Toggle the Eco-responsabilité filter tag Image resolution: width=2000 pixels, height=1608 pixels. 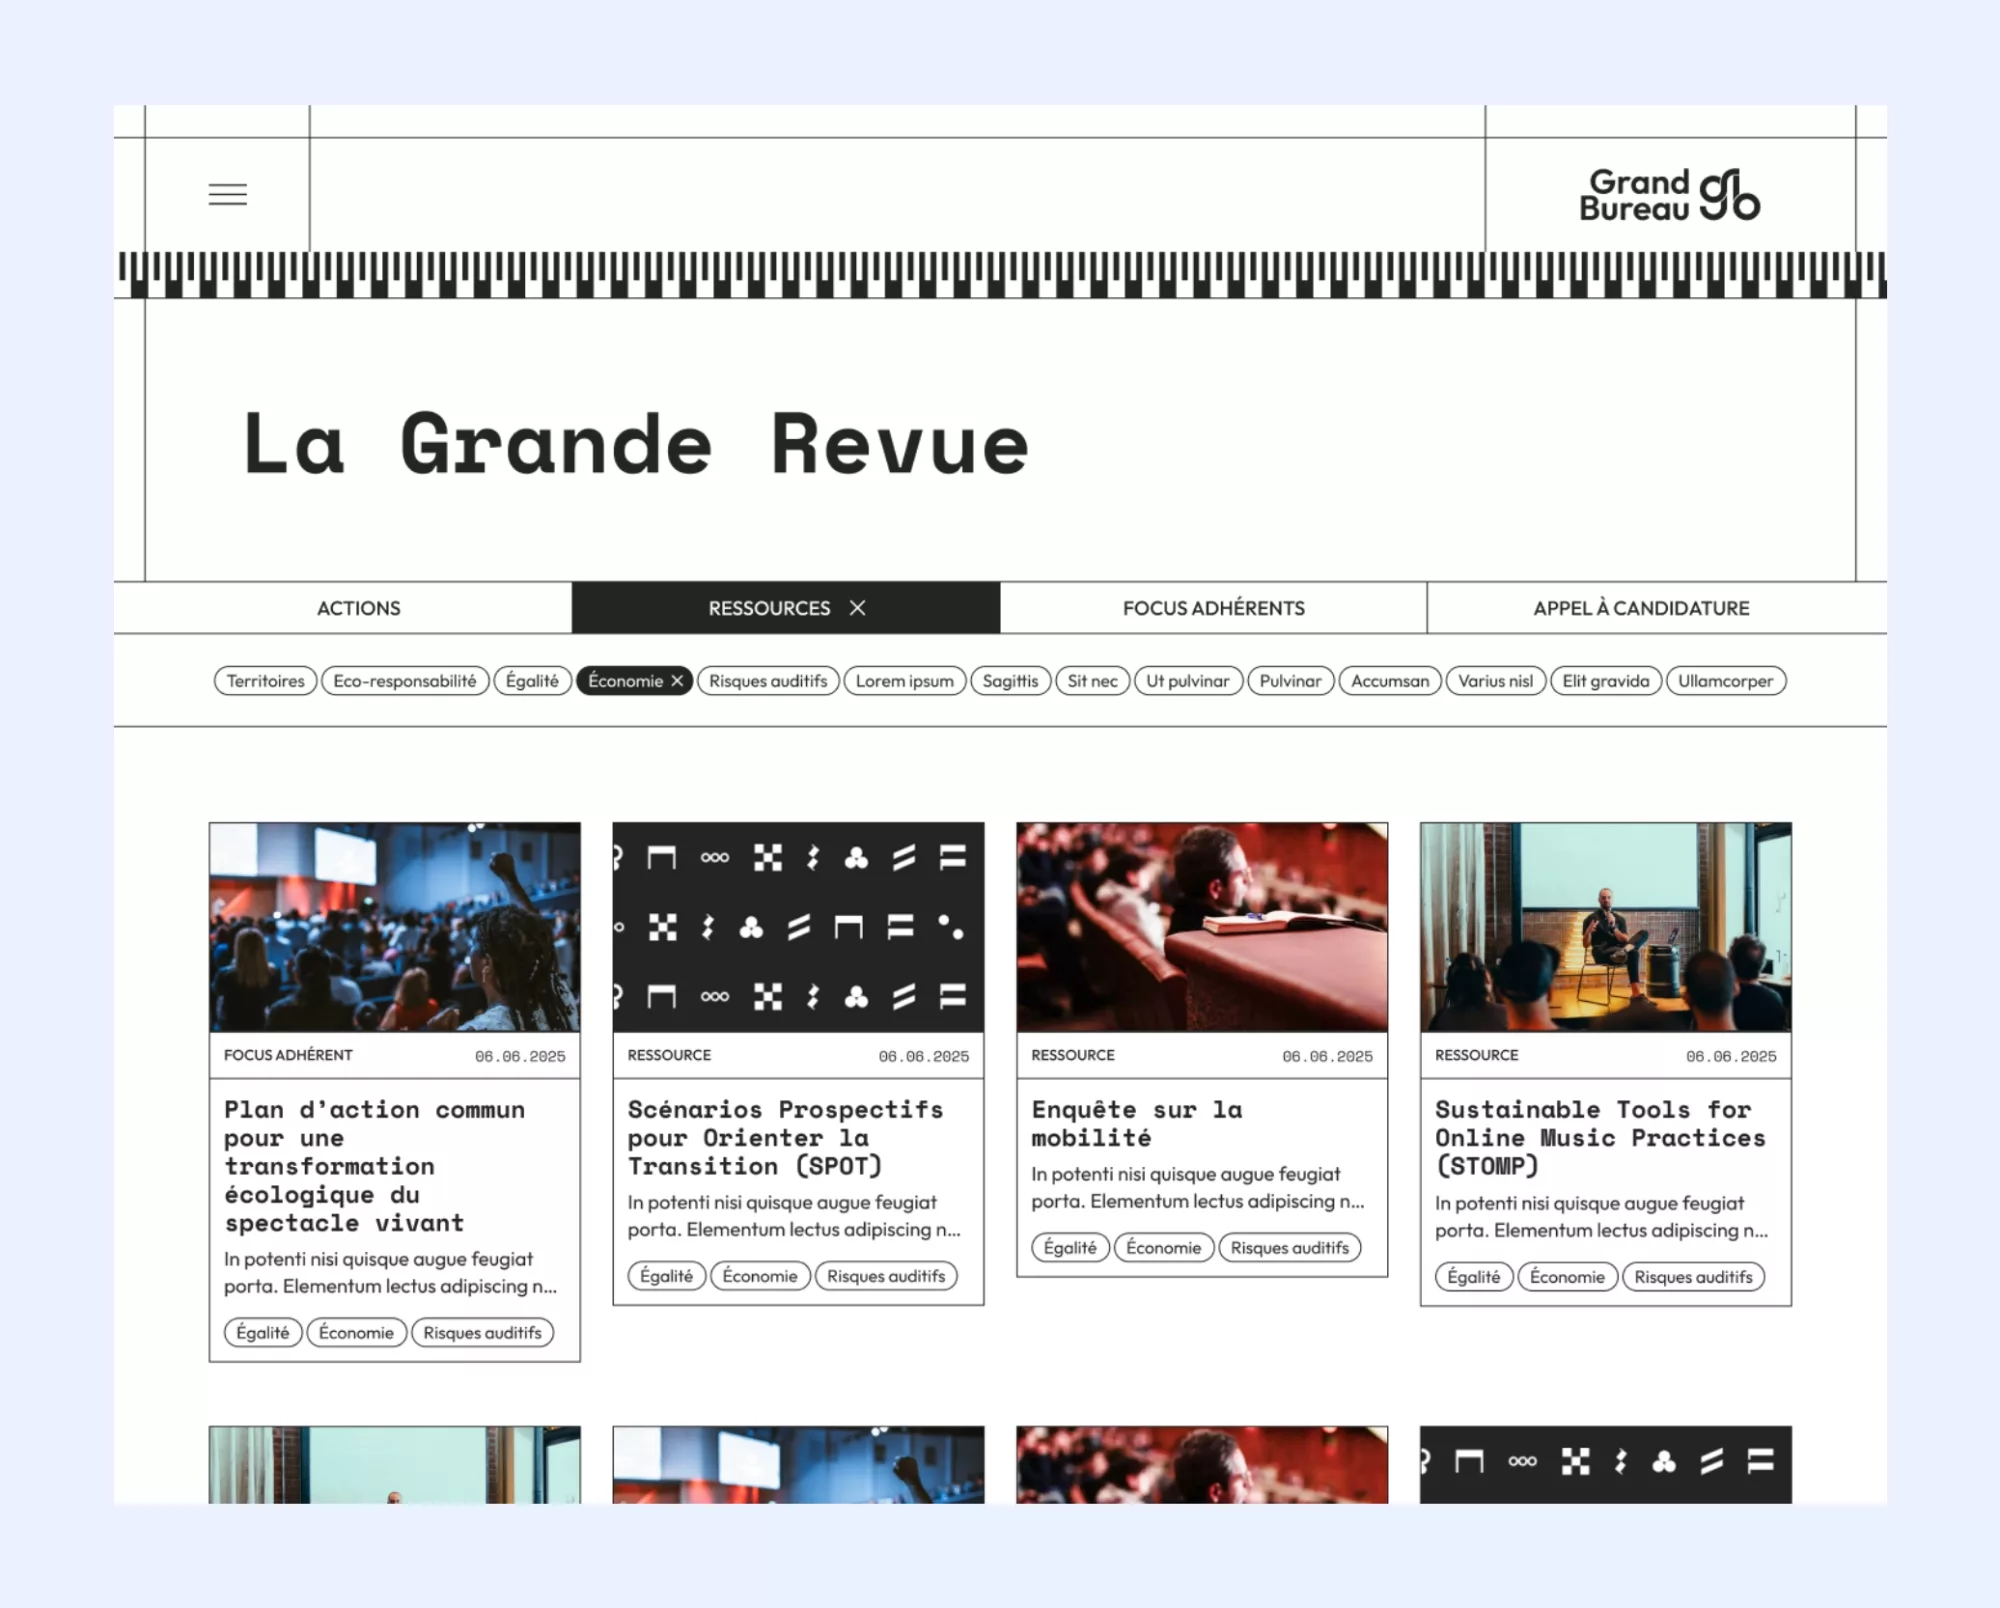click(x=404, y=681)
